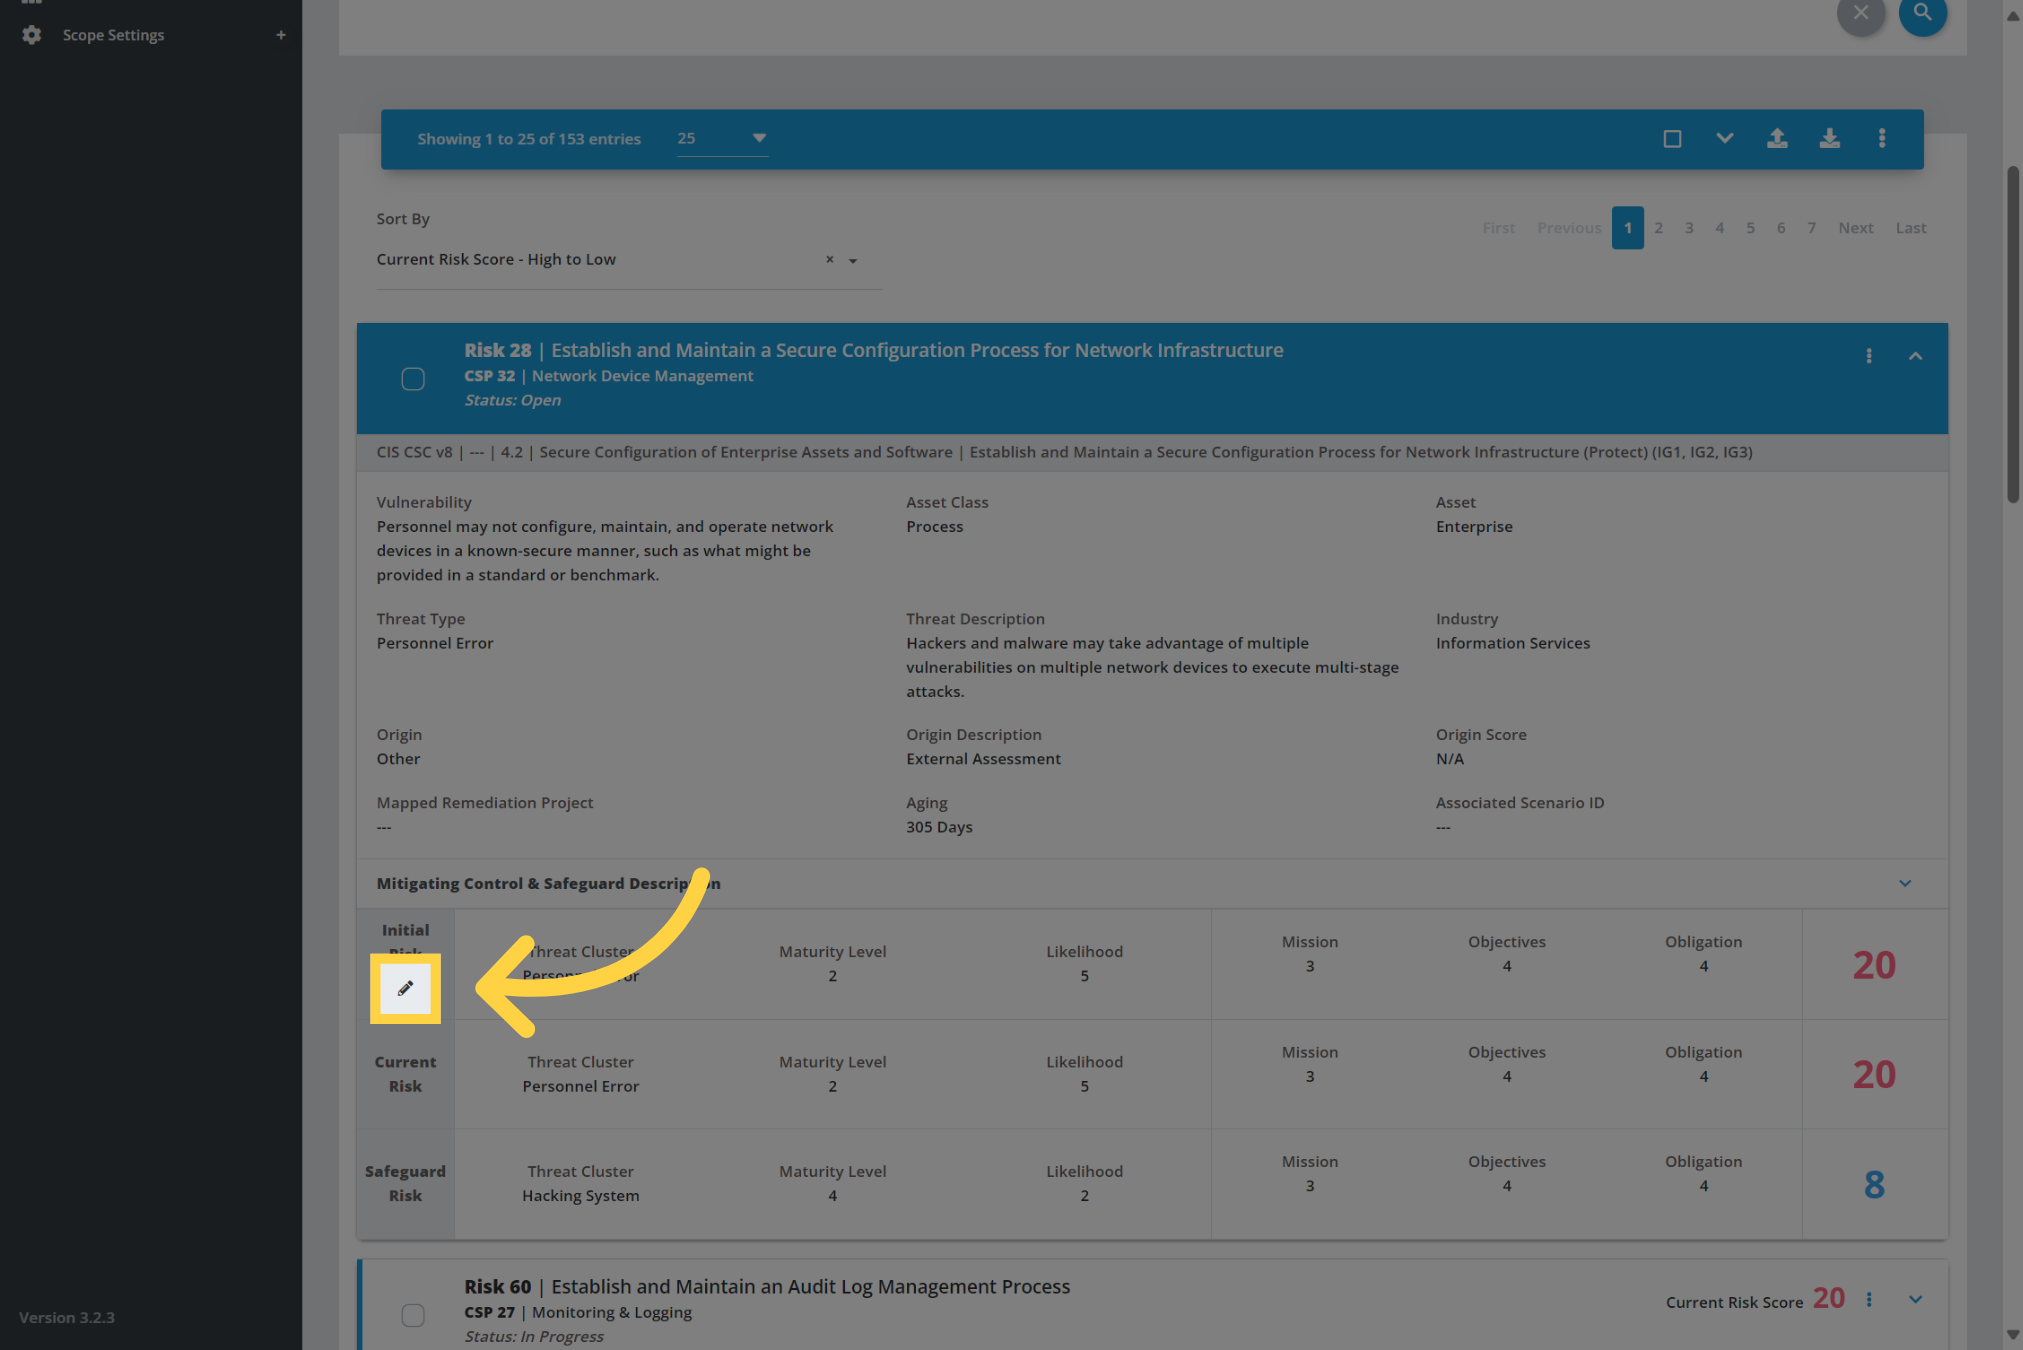Click the Current Risk Score sort field

coord(629,260)
